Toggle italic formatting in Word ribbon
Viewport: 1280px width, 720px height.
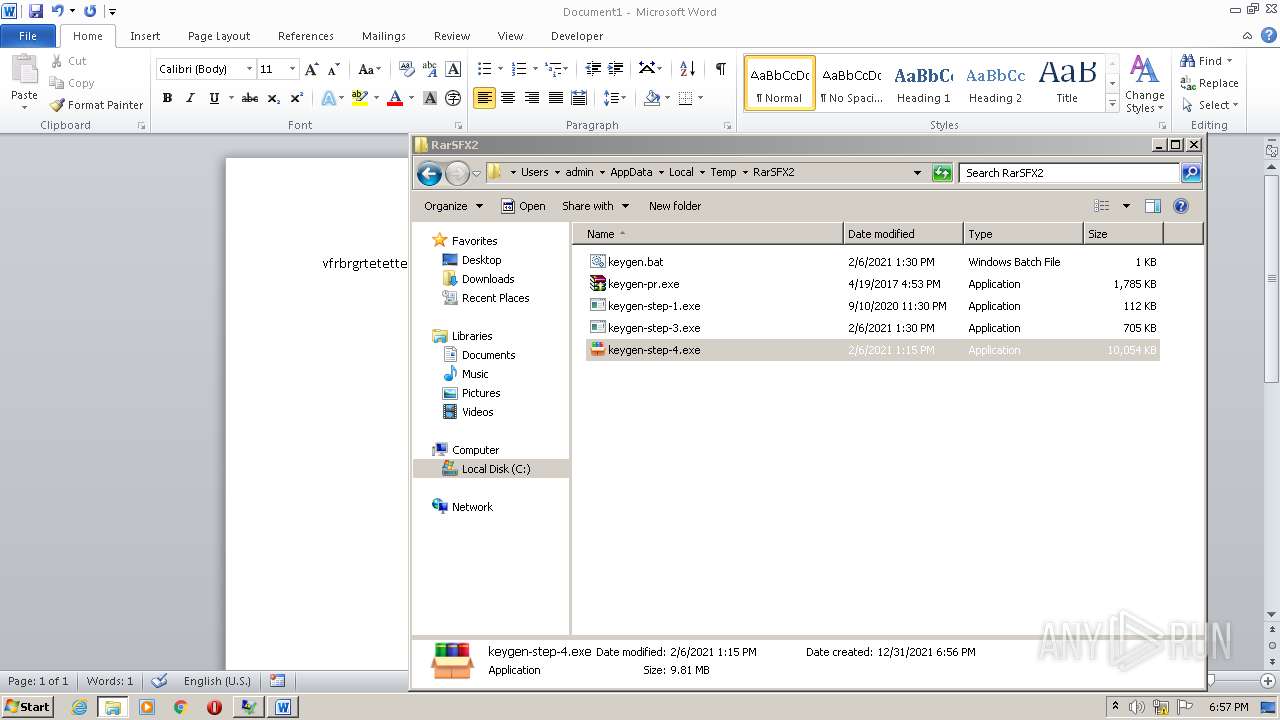tap(190, 98)
